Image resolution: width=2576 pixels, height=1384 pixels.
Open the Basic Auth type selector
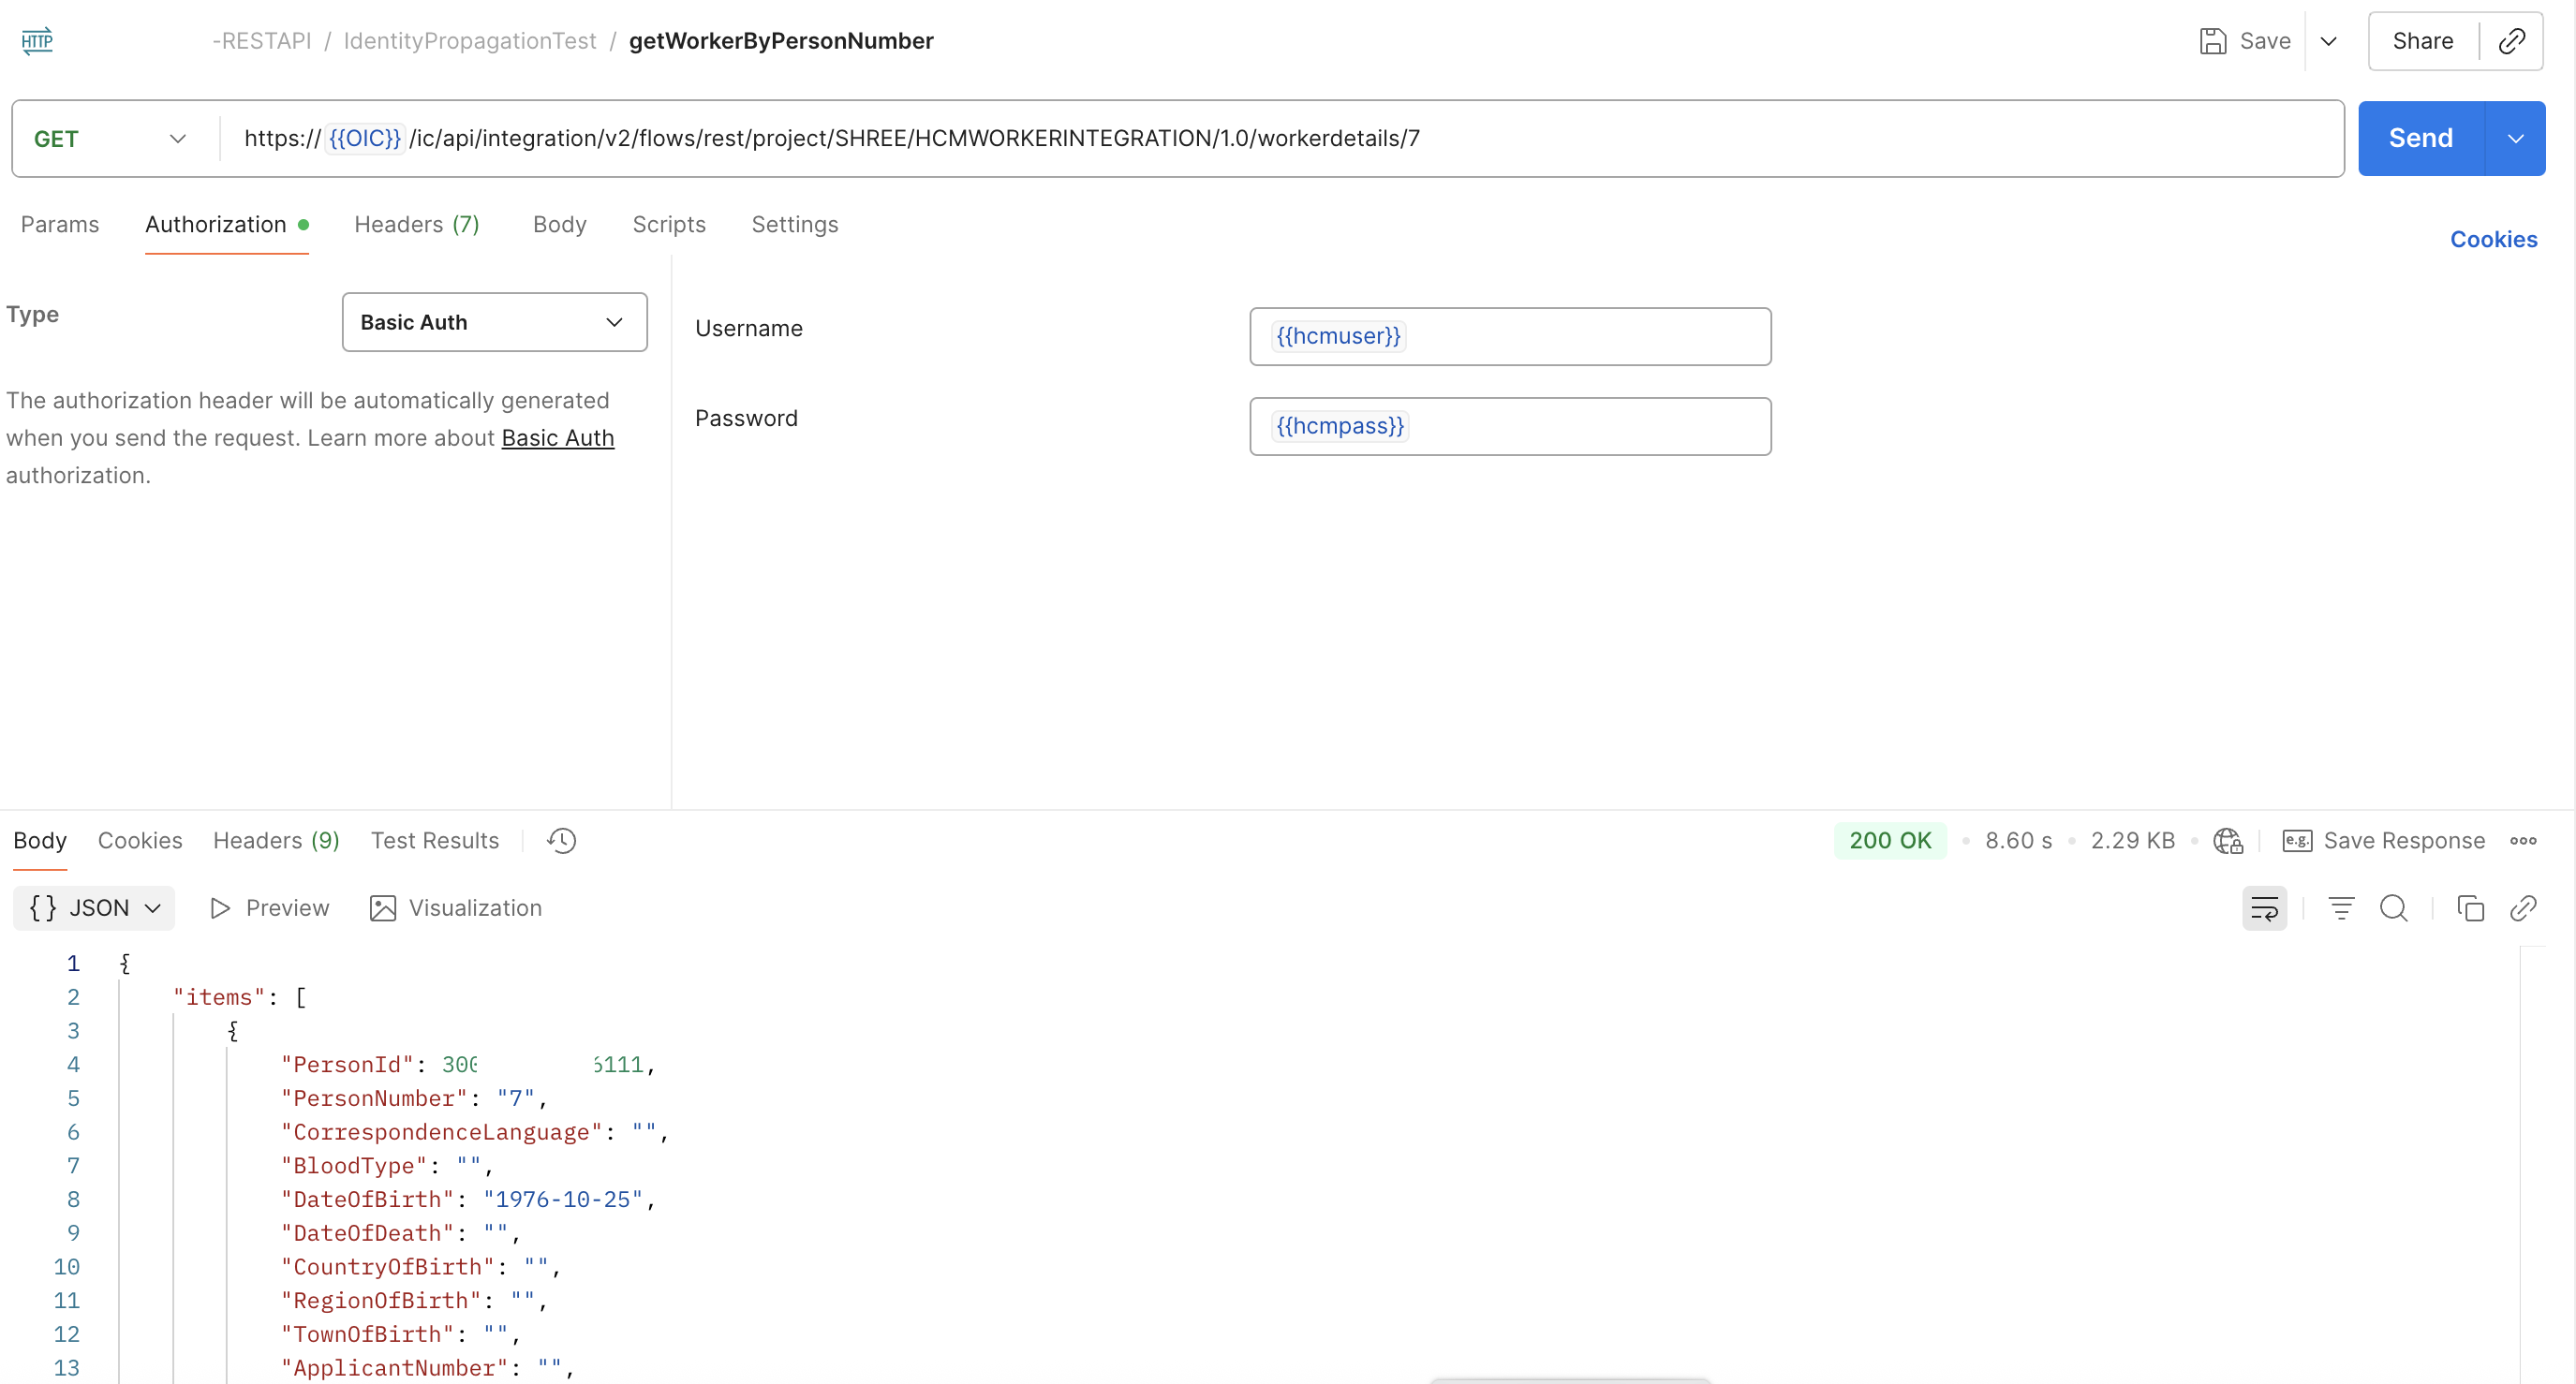[x=494, y=322]
